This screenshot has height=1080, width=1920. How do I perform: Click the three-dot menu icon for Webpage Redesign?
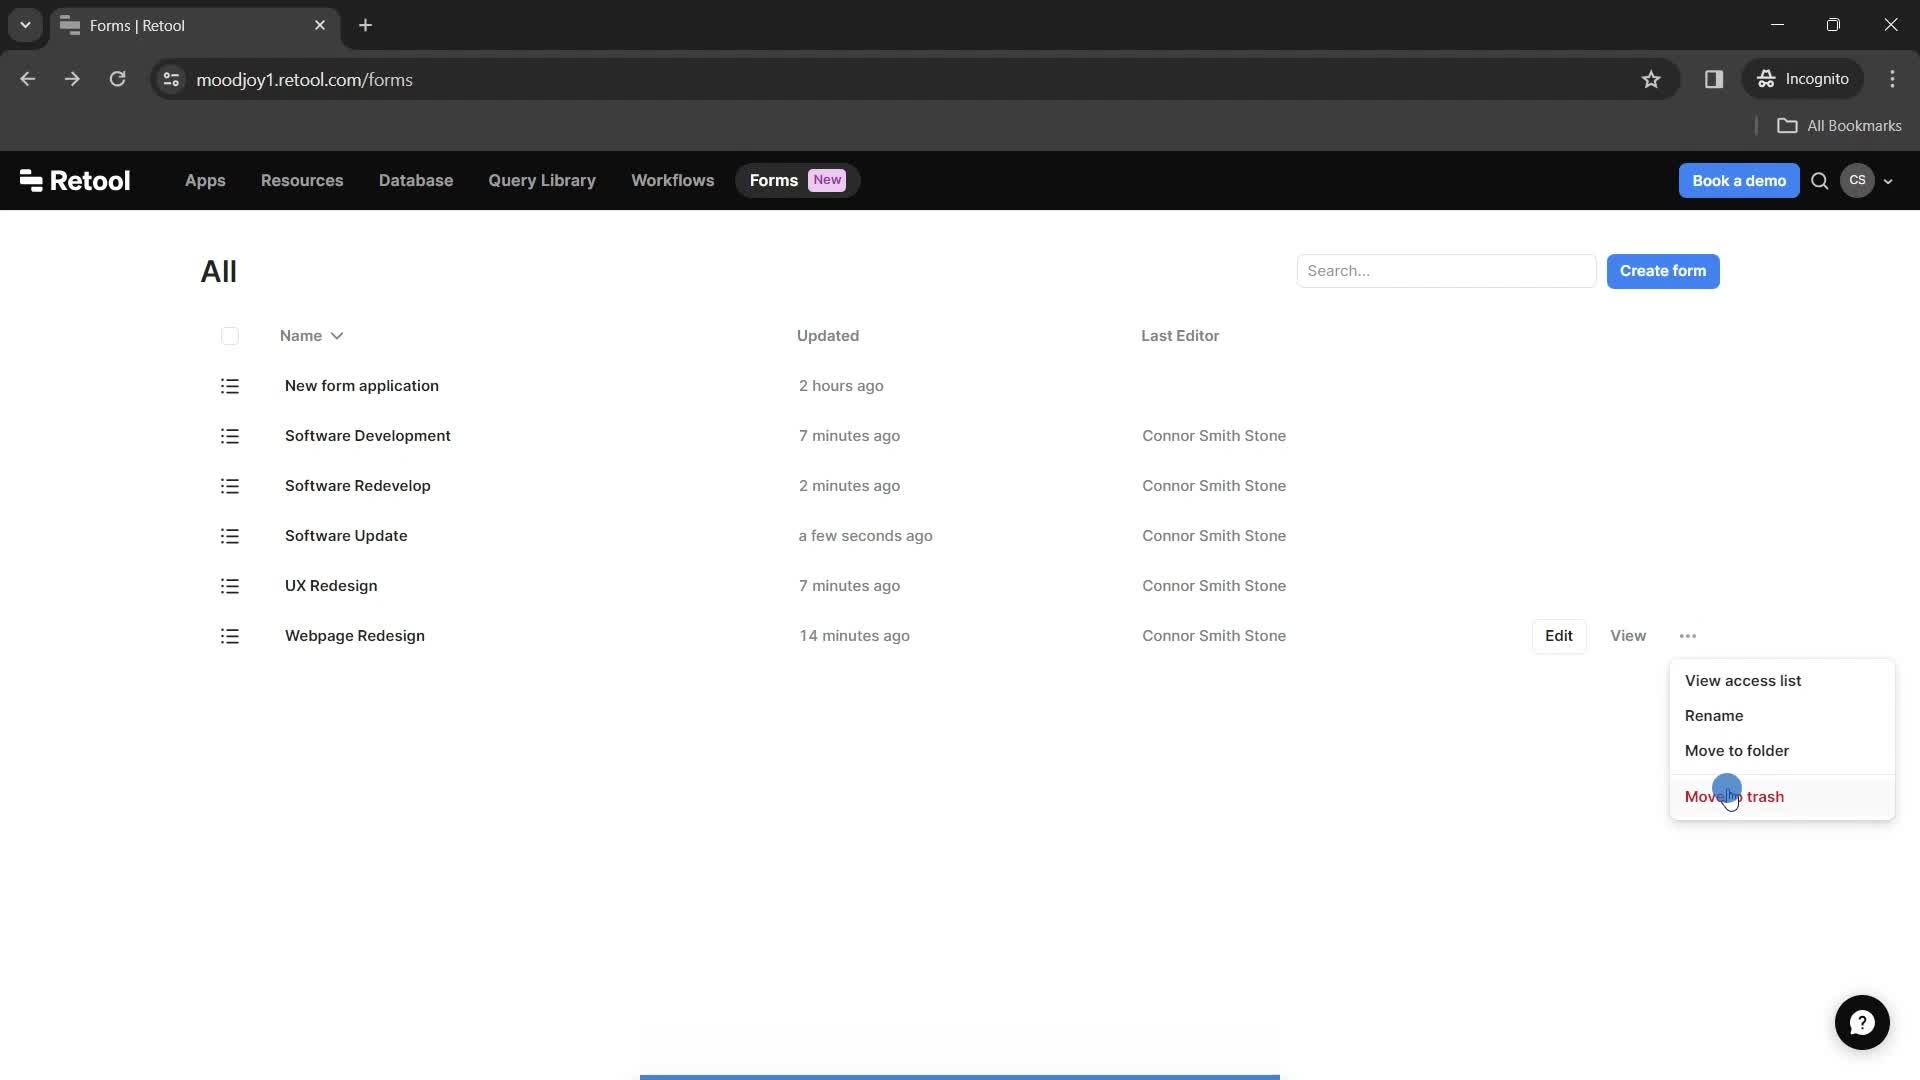point(1689,636)
